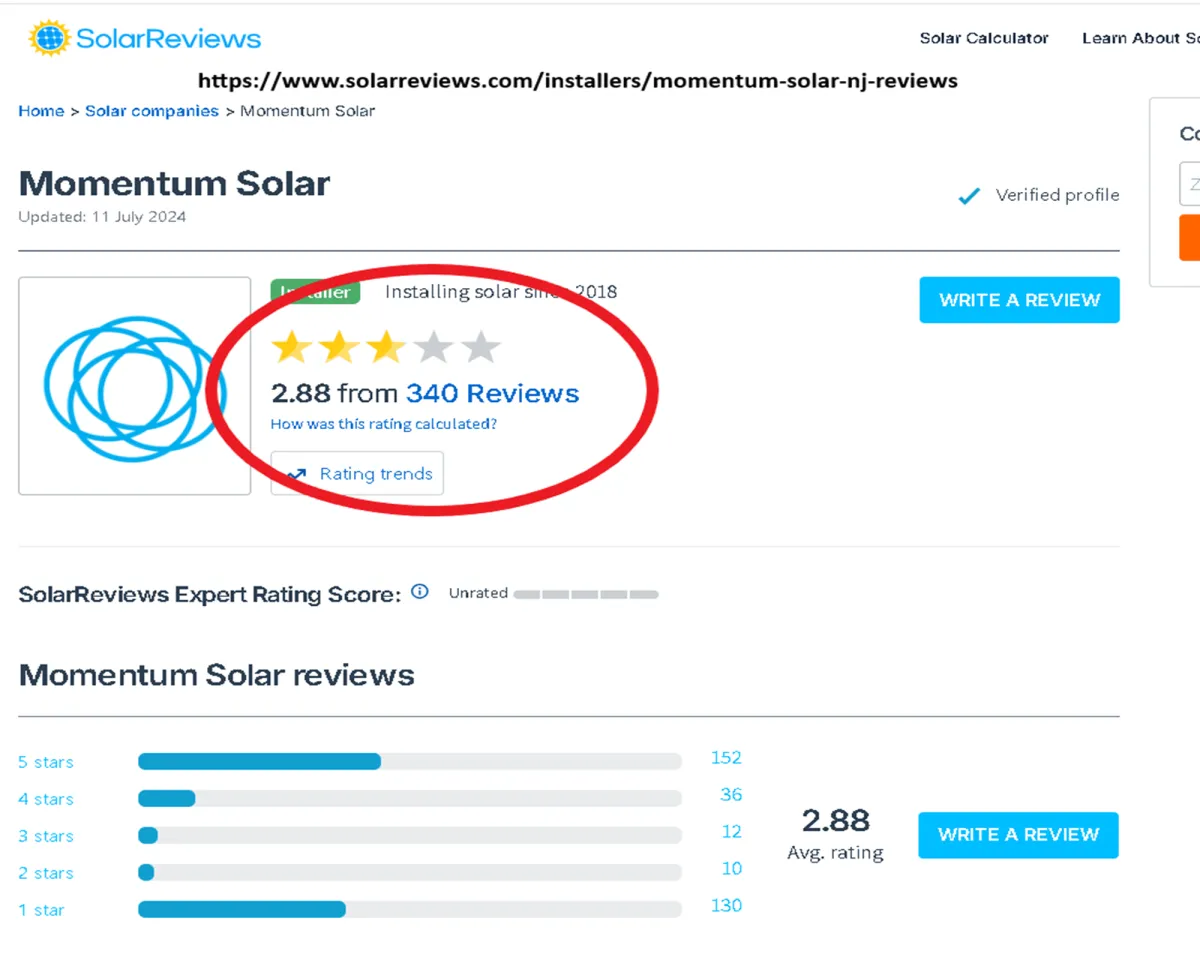The width and height of the screenshot is (1200, 960).
Task: Click the trend arrow icon in Rating trends
Action: [296, 474]
